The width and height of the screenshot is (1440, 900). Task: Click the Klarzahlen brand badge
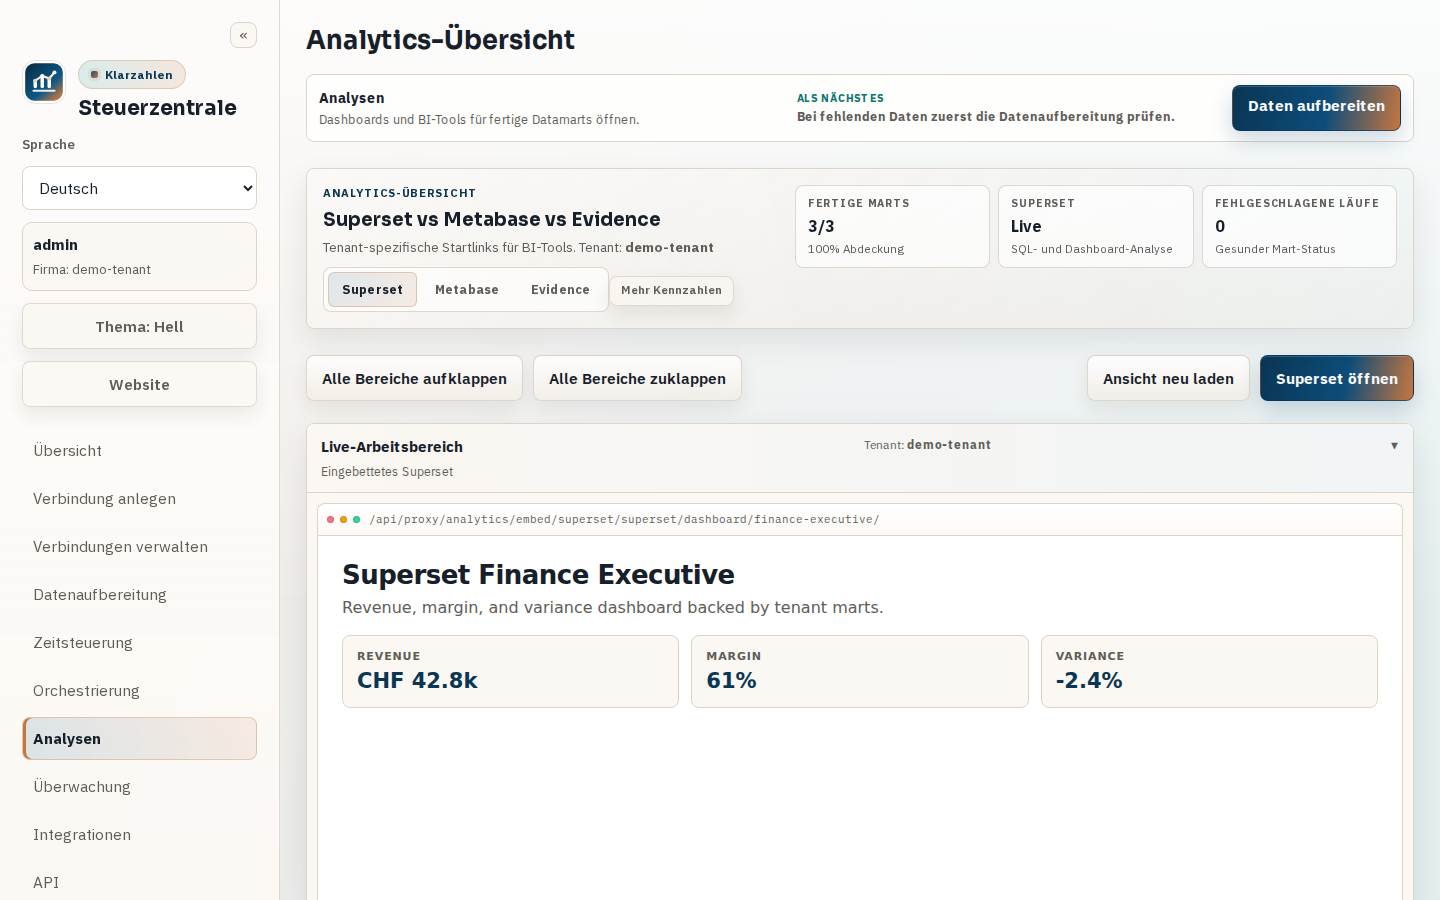point(132,75)
